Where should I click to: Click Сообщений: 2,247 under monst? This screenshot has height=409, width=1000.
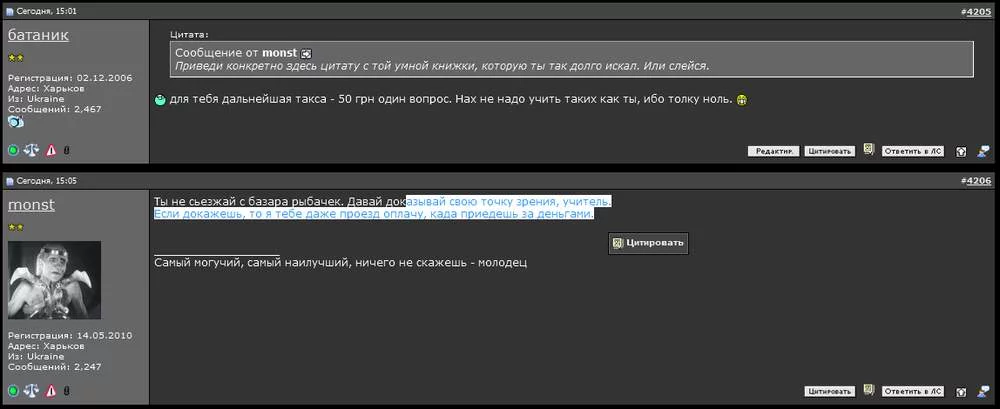click(55, 367)
